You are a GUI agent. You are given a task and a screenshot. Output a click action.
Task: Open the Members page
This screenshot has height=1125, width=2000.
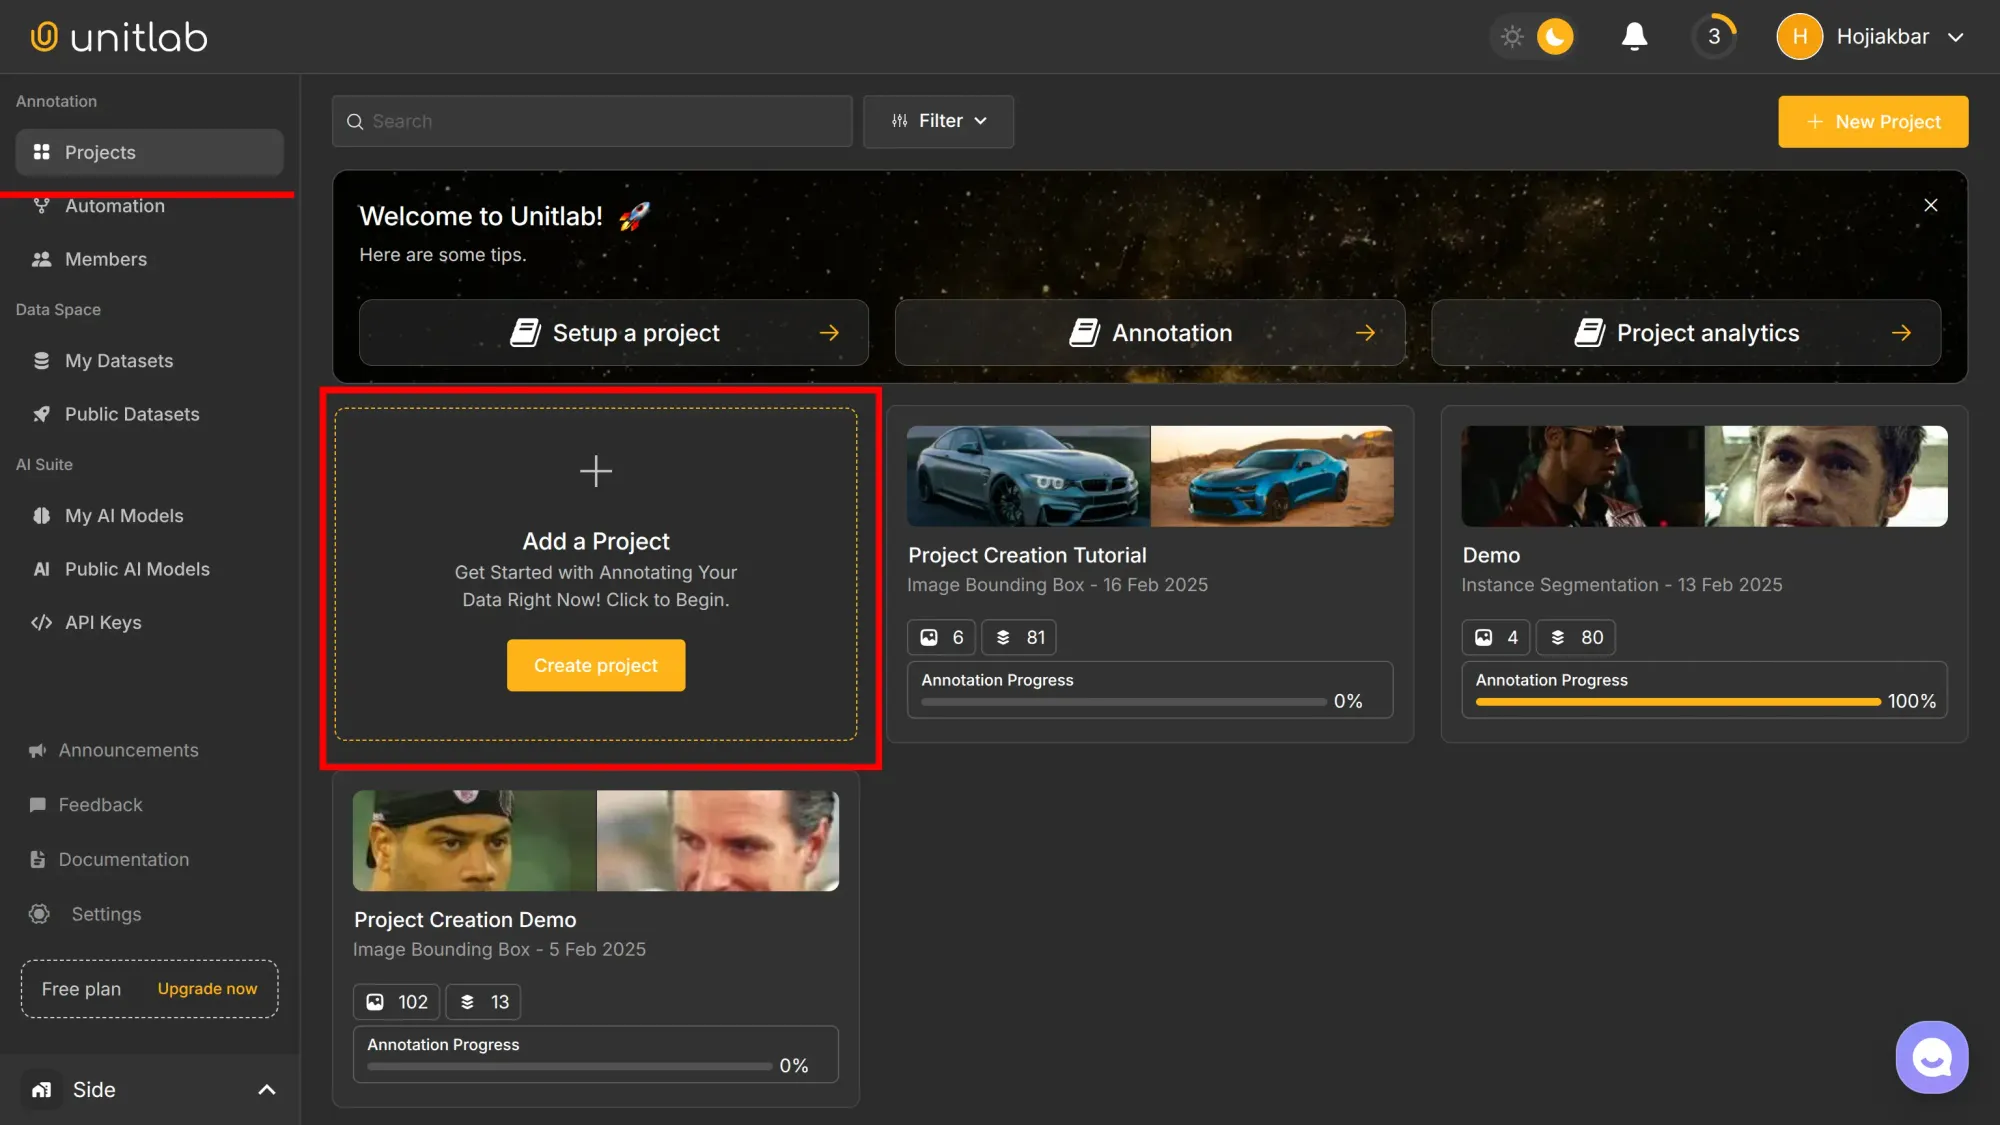click(104, 259)
